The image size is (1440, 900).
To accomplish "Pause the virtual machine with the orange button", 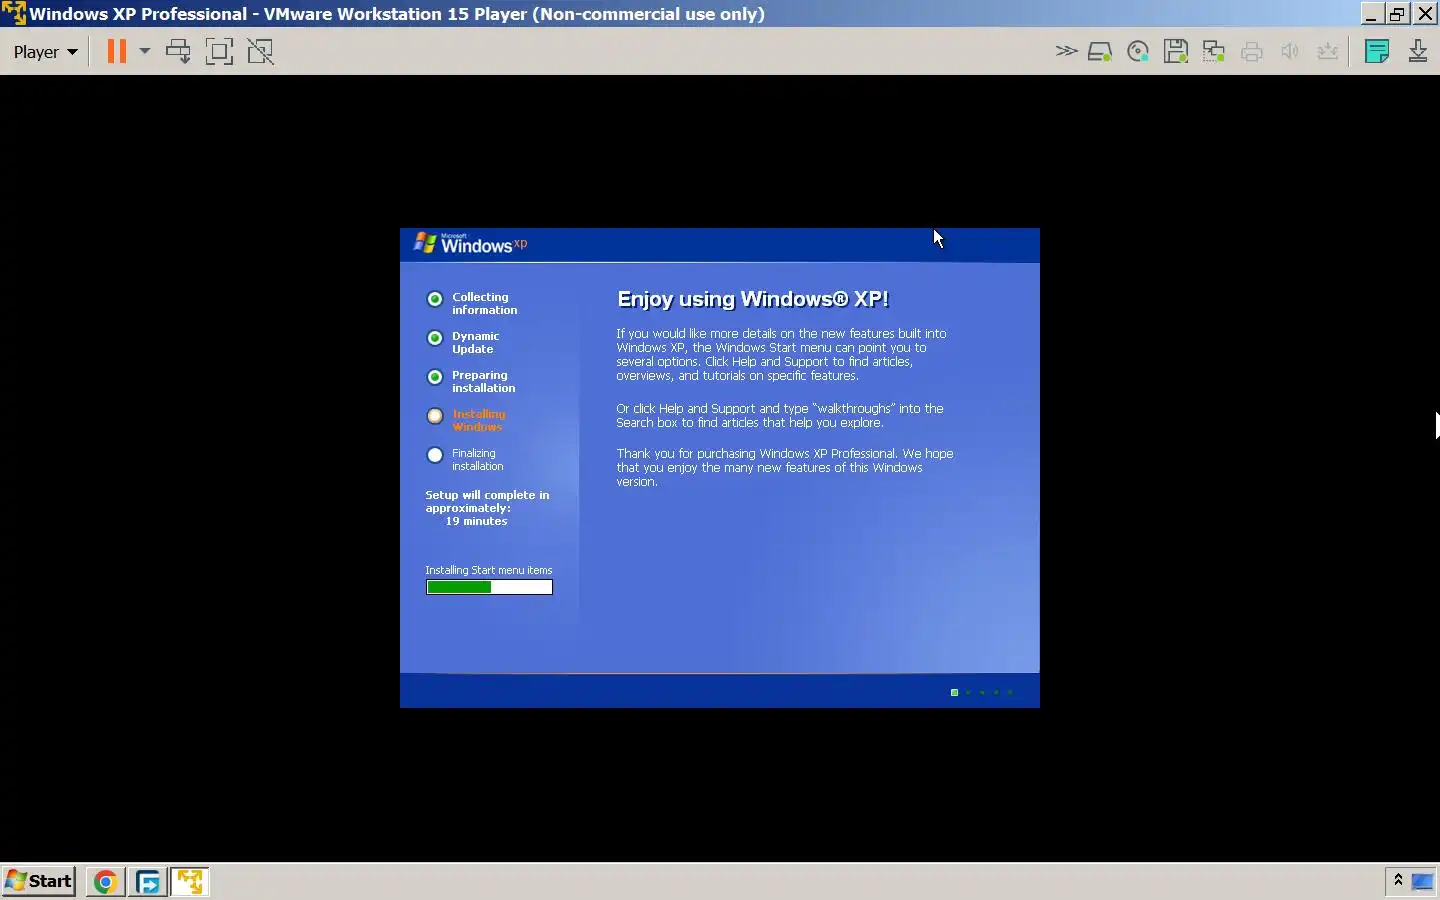I will pos(117,51).
